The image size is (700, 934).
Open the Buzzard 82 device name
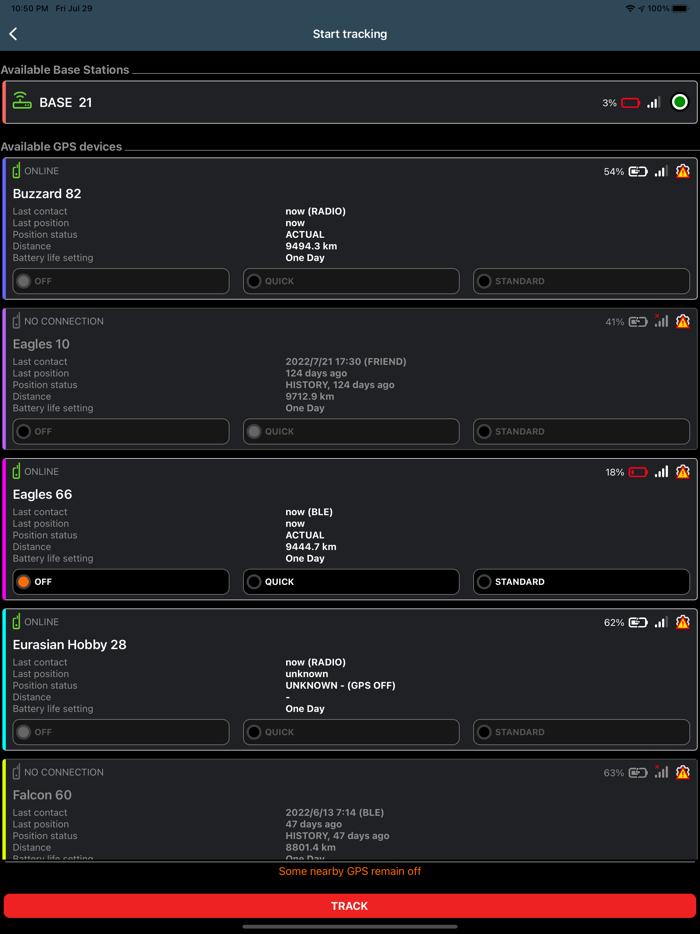pyautogui.click(x=47, y=194)
